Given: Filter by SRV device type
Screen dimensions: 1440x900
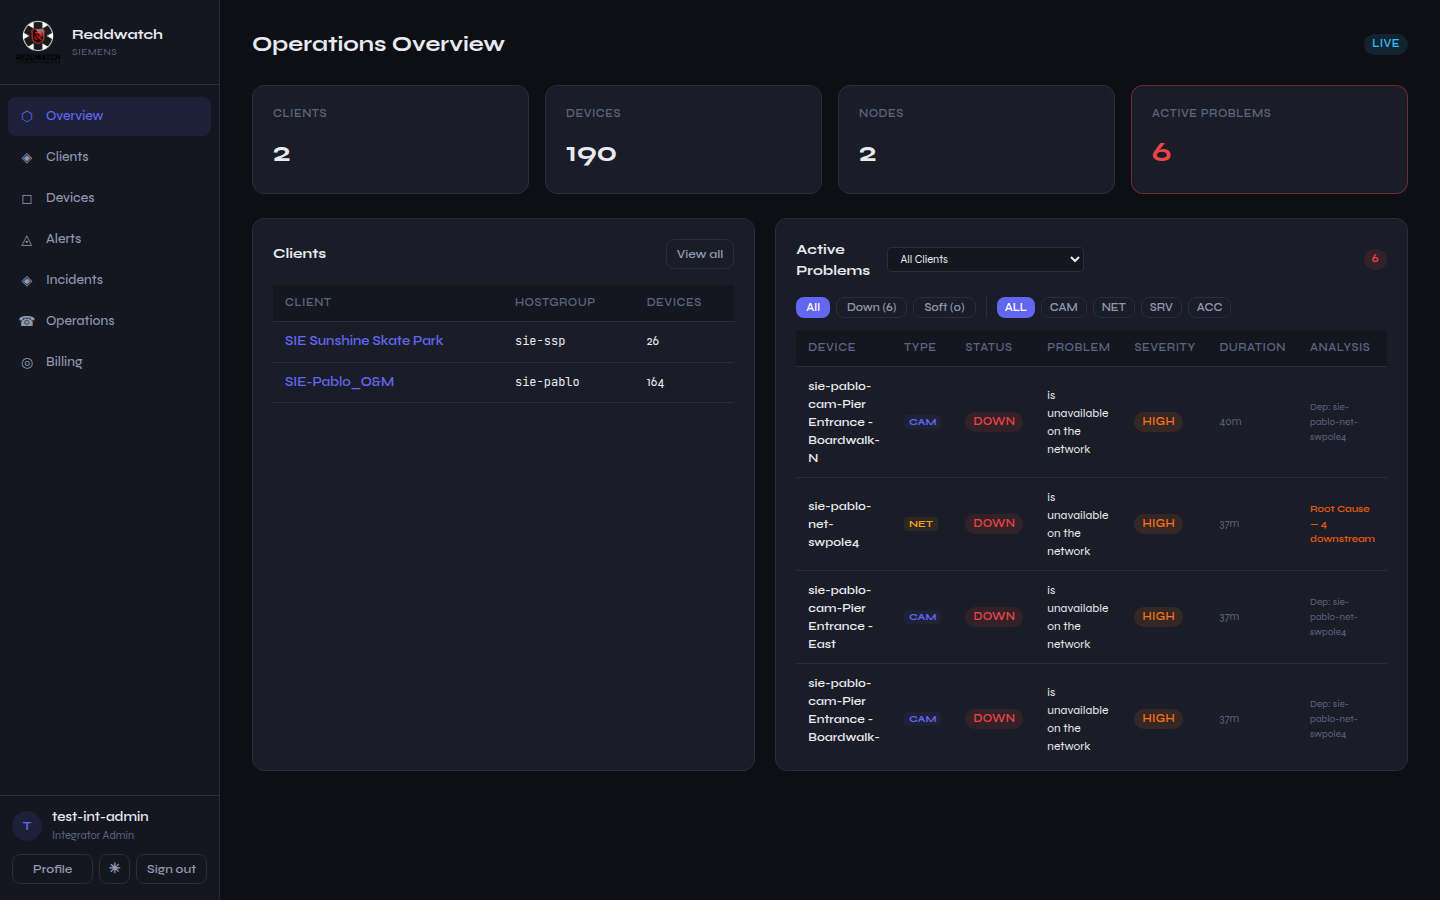Looking at the screenshot, I should click(x=1161, y=307).
